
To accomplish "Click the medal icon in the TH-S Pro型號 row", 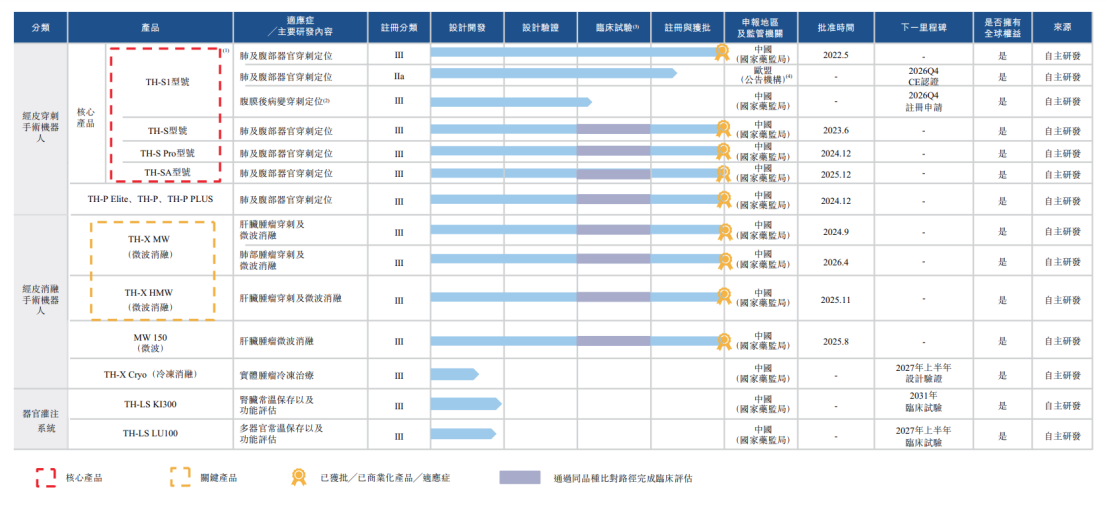I will pos(723,151).
